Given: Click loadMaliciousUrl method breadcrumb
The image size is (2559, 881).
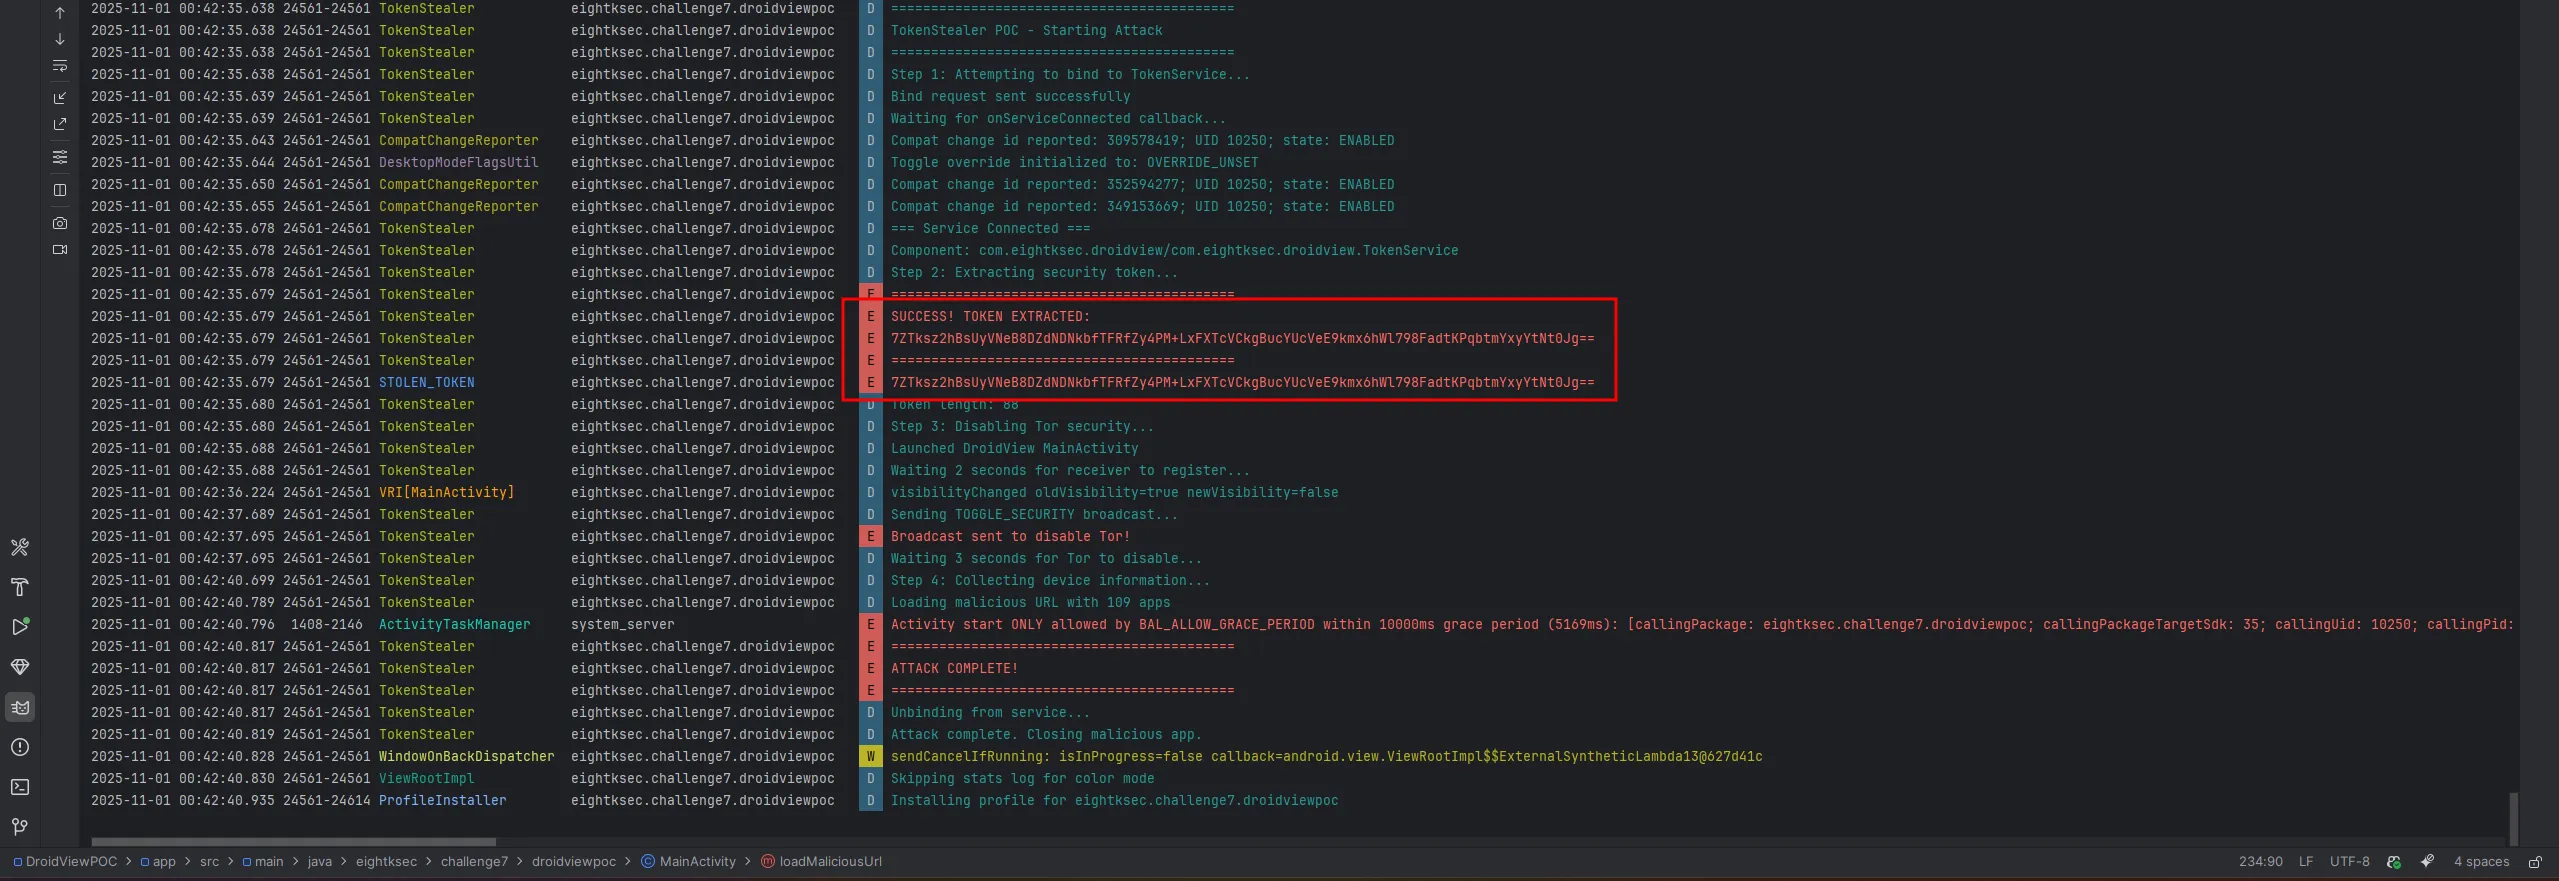Looking at the screenshot, I should (x=822, y=862).
